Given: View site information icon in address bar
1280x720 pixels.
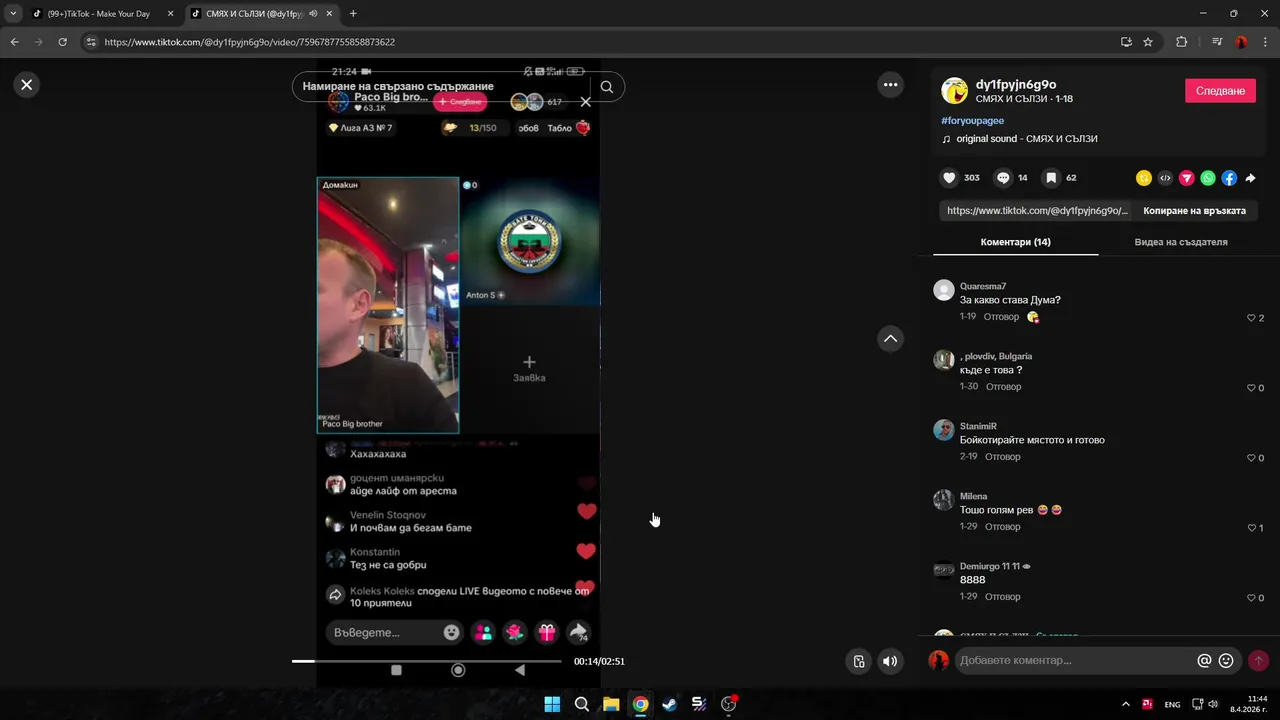Looking at the screenshot, I should coord(91,42).
